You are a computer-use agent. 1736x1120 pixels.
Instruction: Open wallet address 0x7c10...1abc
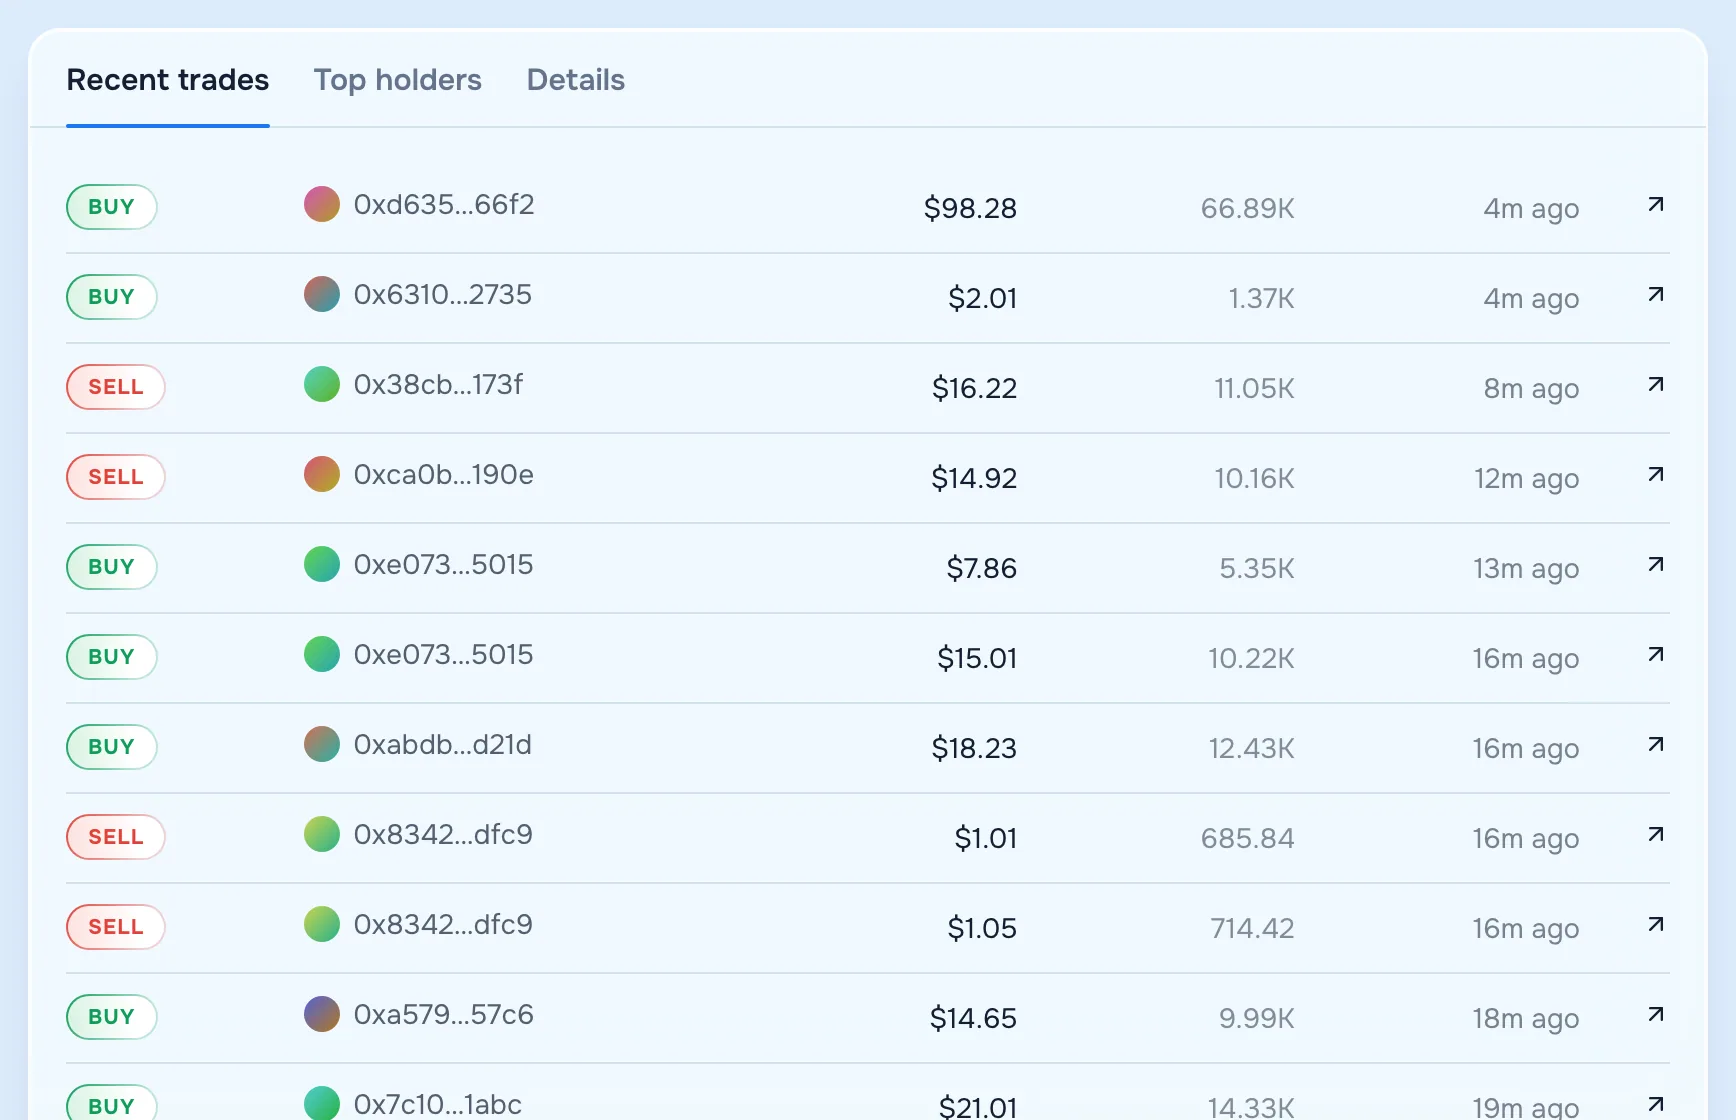click(x=438, y=1105)
